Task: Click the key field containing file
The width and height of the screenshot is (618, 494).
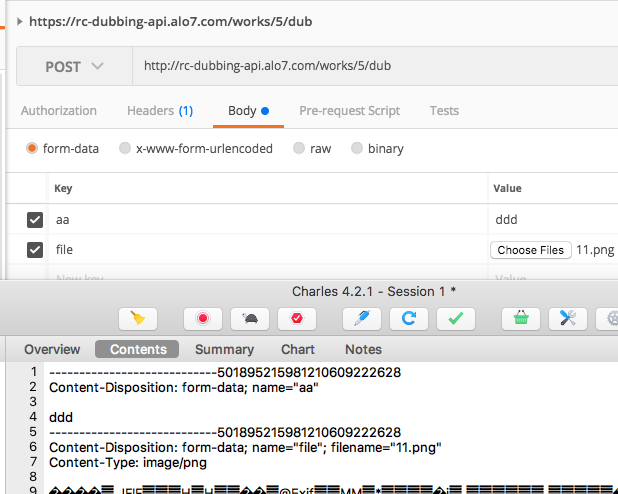Action: click(x=268, y=250)
